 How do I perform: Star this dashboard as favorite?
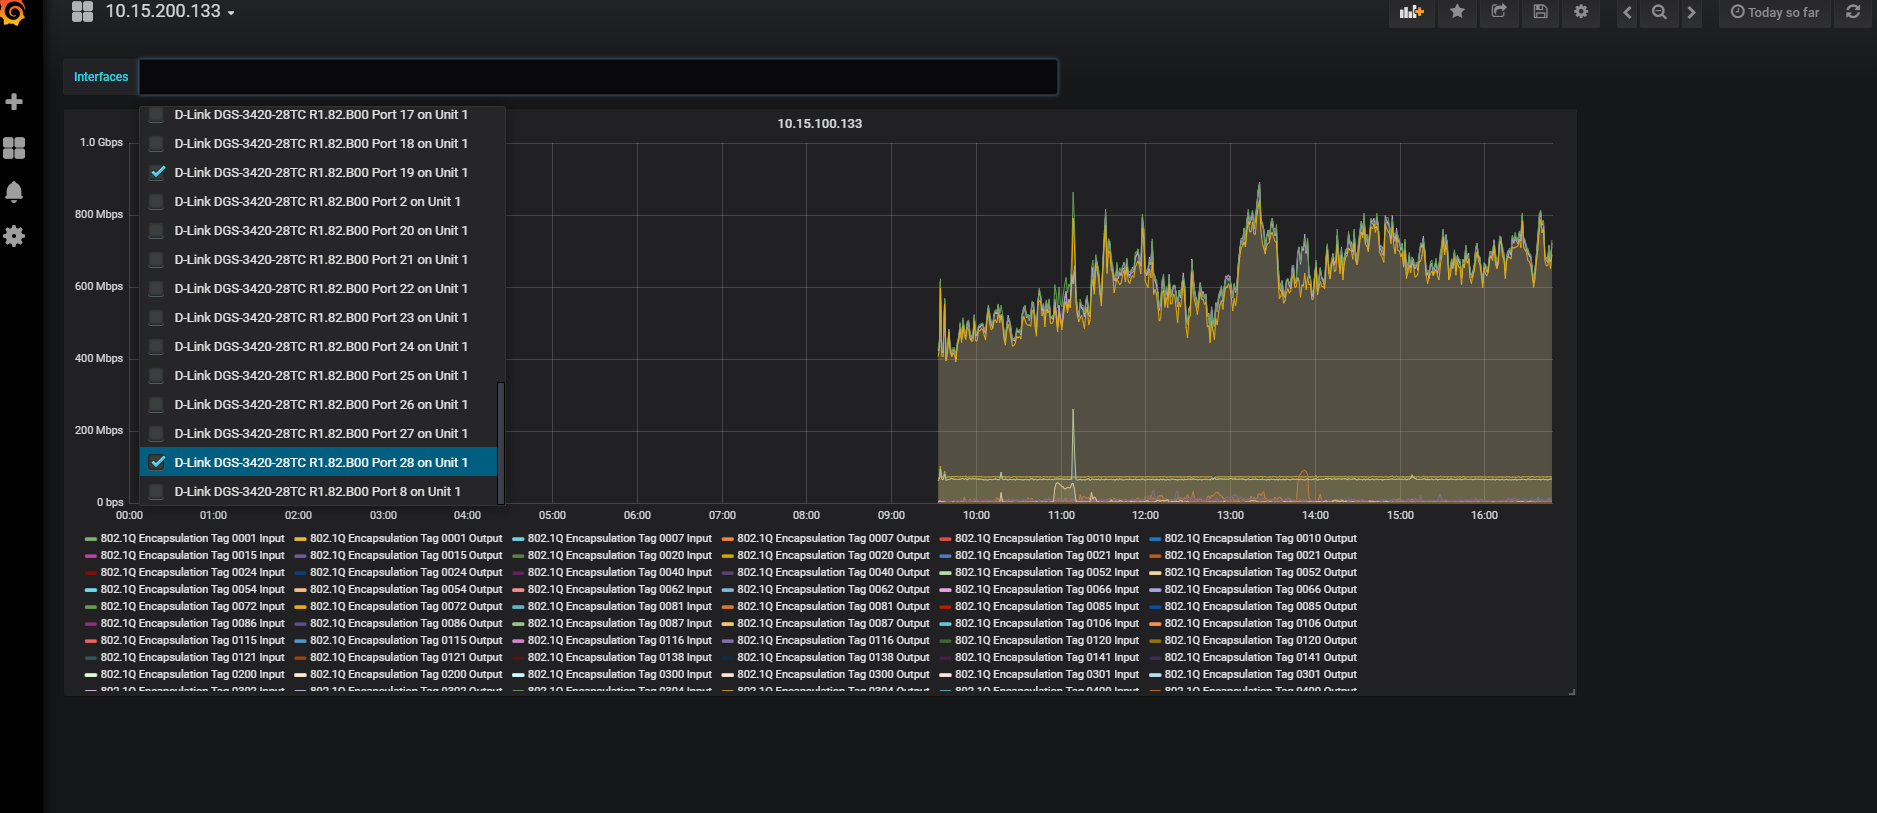pos(1457,12)
